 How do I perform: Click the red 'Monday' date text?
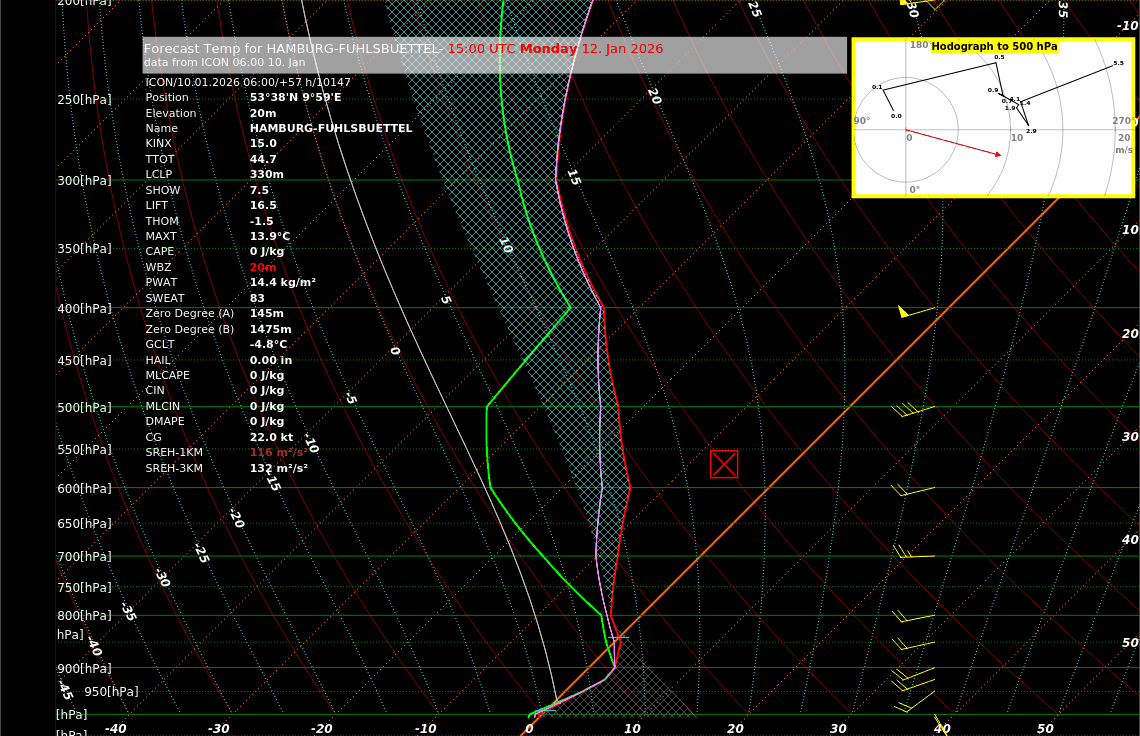(x=548, y=49)
